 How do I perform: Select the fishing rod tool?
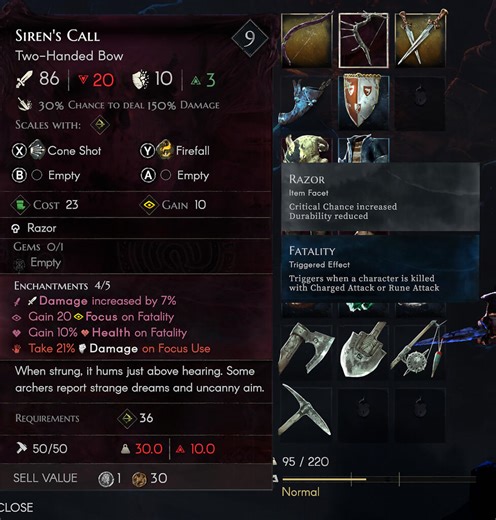[420, 351]
